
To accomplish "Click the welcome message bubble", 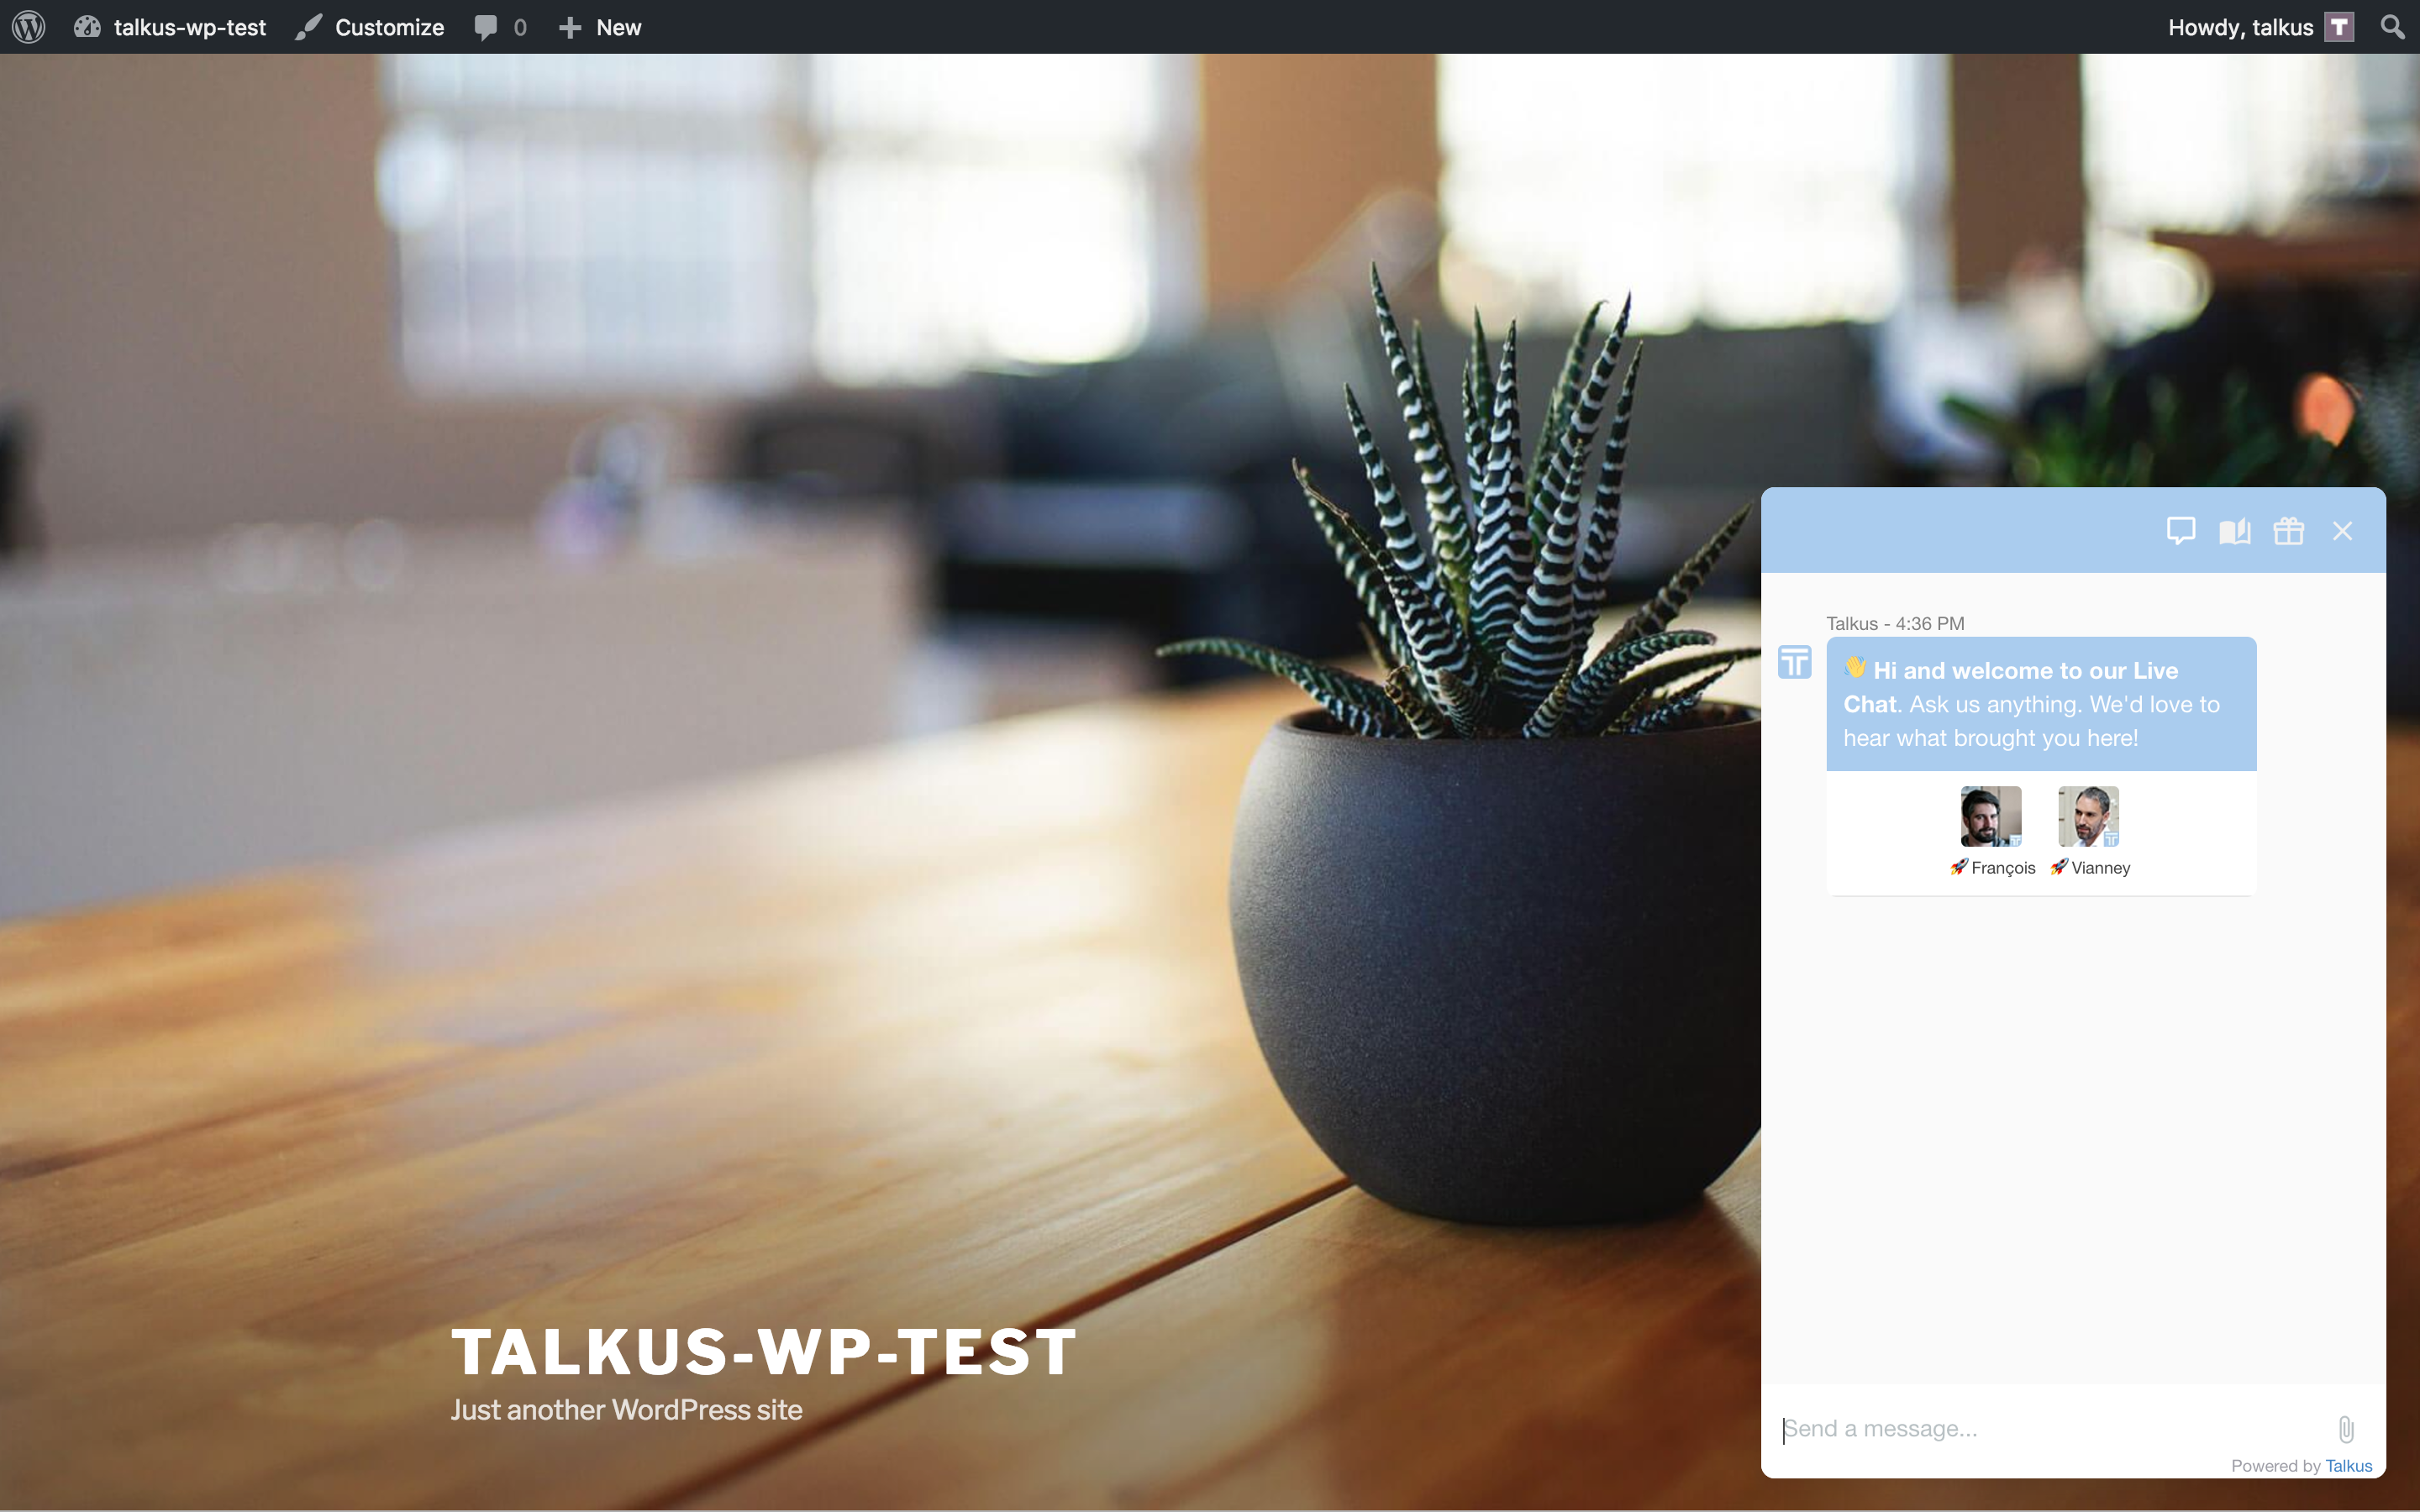I will (2041, 704).
